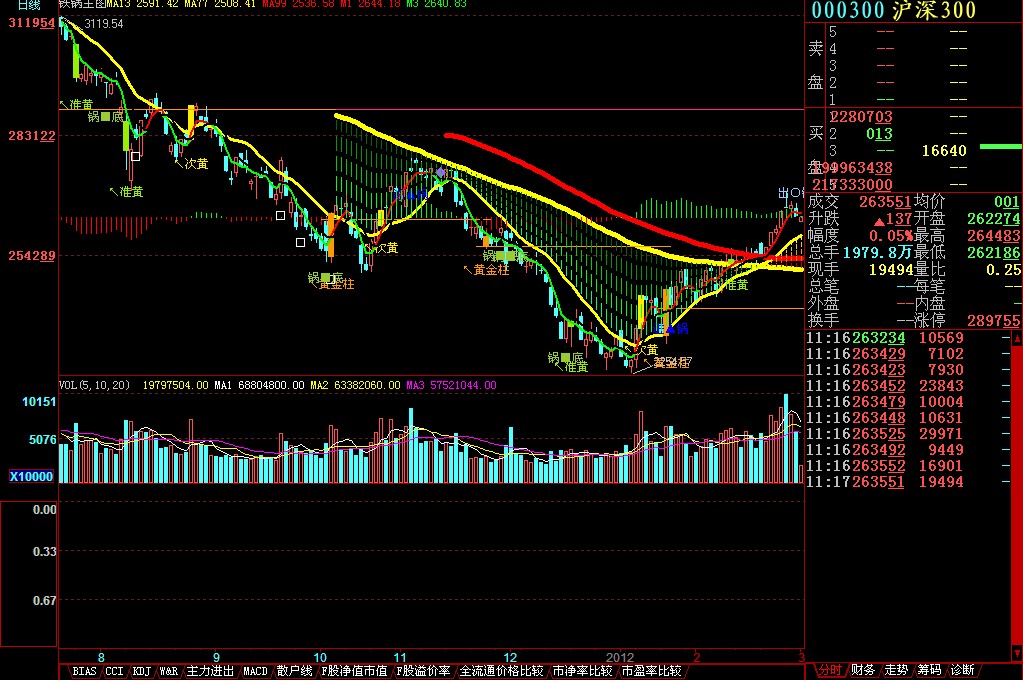Switch to 全流通价格比较 tab
This screenshot has height=681, width=1023.
point(501,671)
